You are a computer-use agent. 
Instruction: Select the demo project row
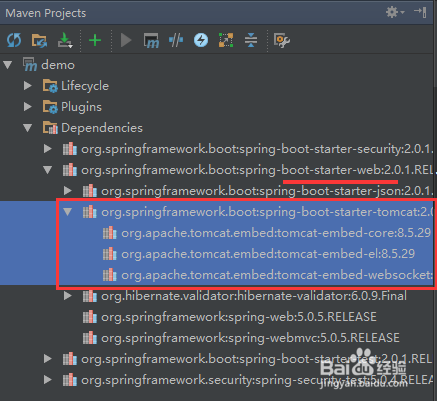(x=218, y=65)
